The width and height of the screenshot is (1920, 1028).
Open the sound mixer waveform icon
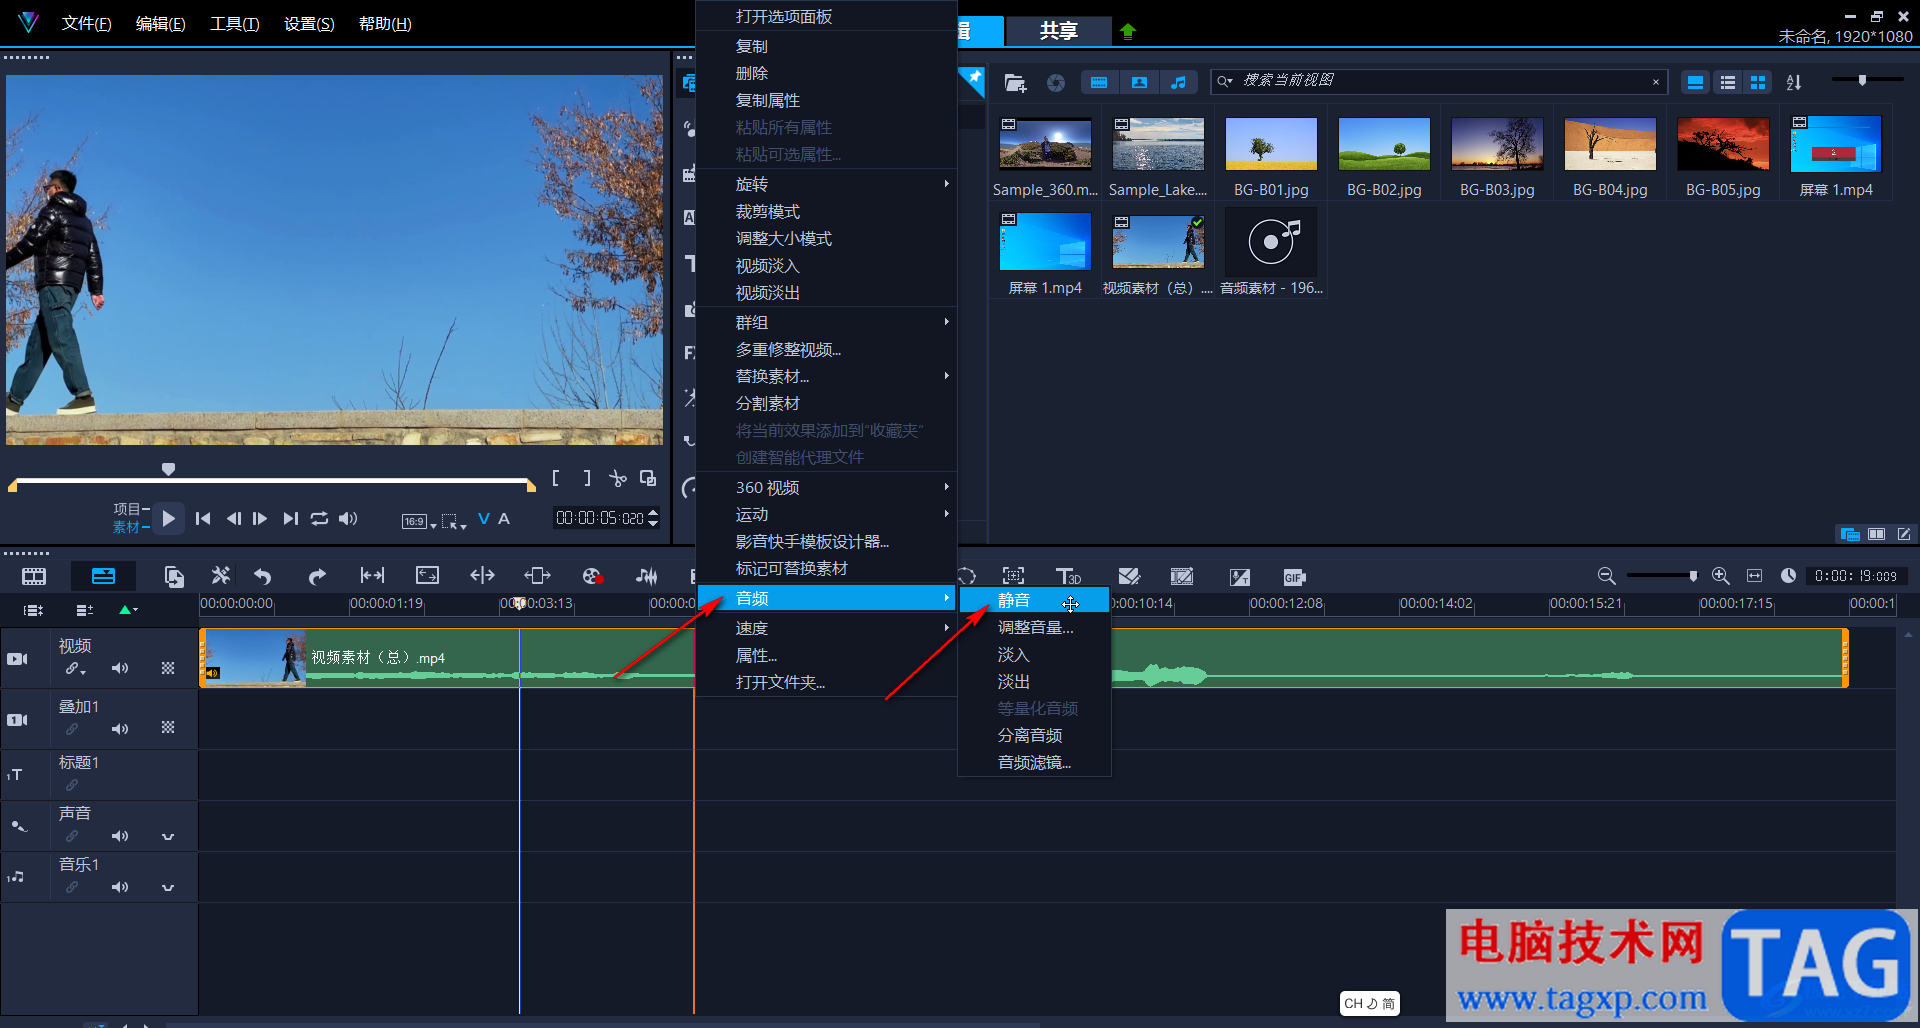[647, 576]
